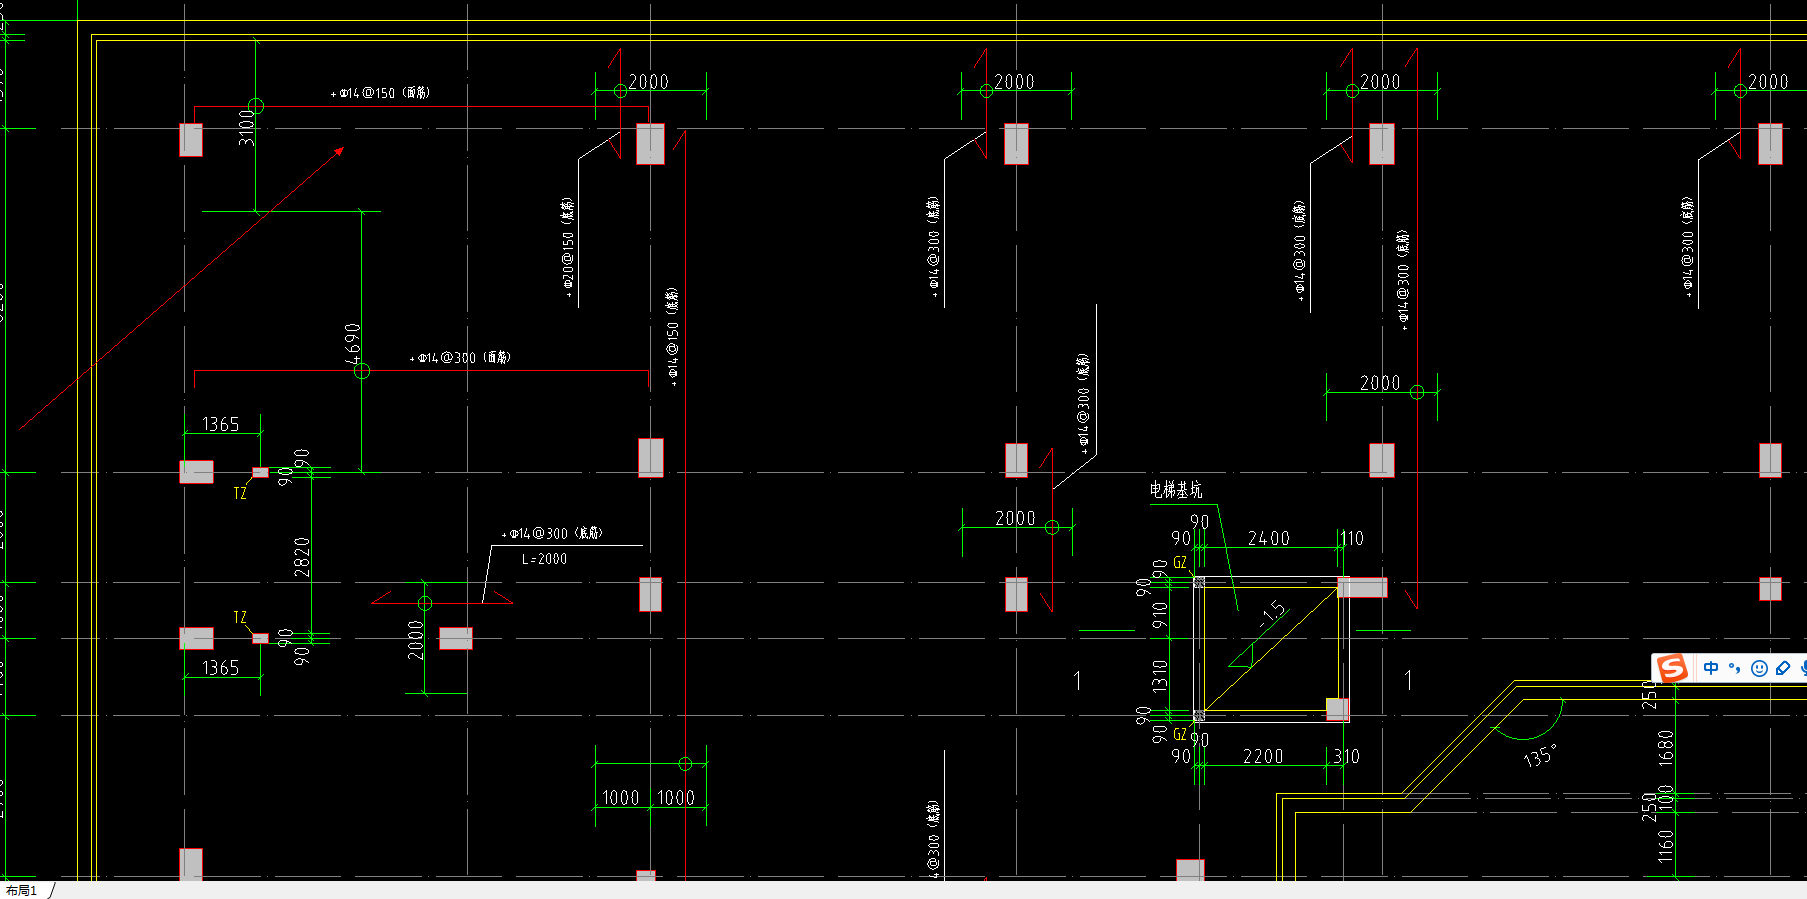Select the 3100 vertical dimension text

tap(246, 127)
